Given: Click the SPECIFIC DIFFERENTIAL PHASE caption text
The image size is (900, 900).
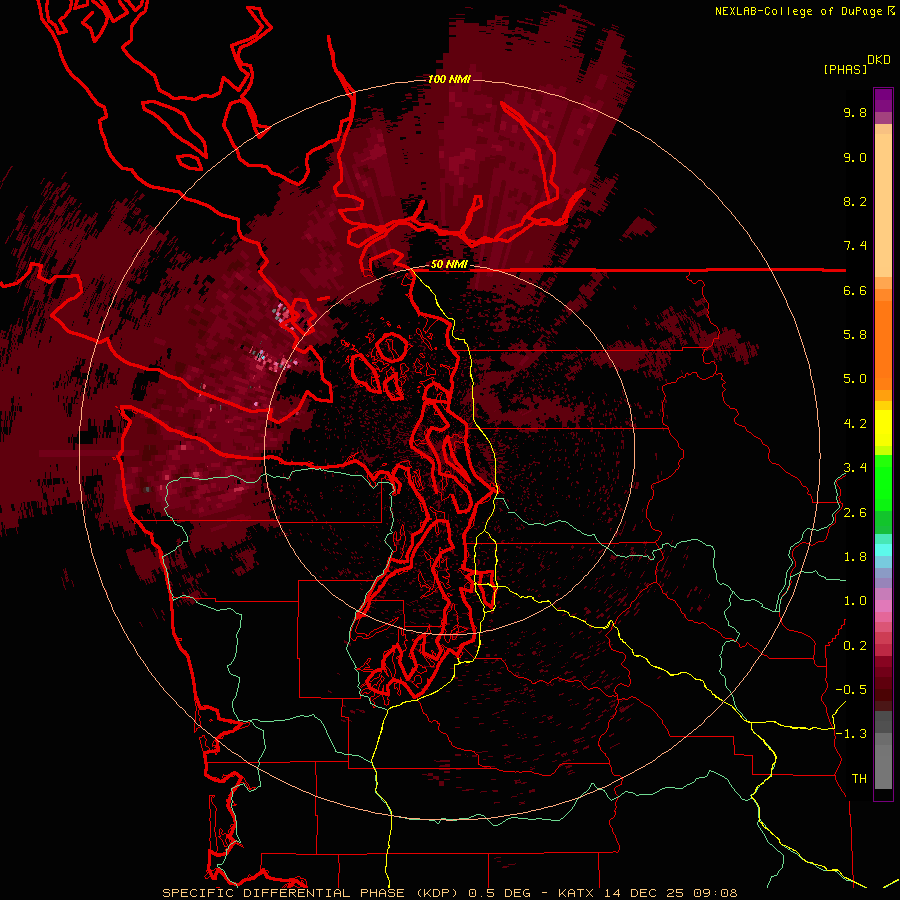Looking at the screenshot, I should pos(284,893).
